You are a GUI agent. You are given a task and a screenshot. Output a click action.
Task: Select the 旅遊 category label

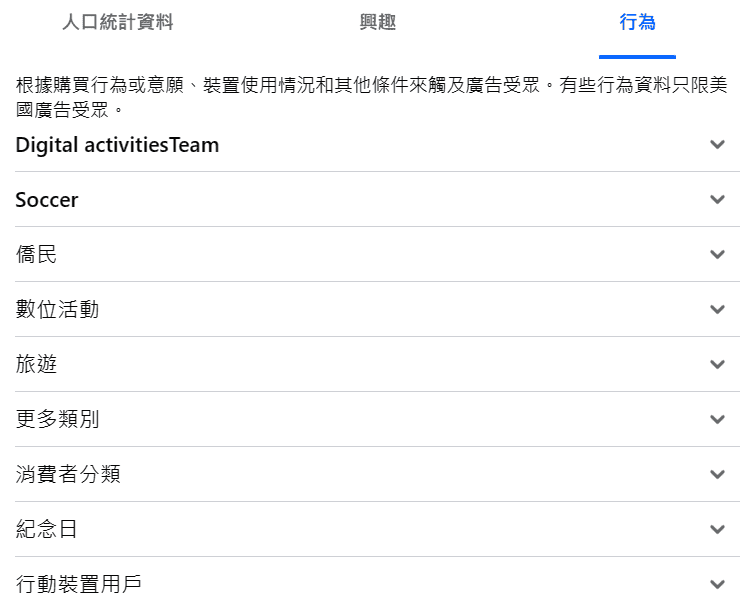tap(36, 364)
